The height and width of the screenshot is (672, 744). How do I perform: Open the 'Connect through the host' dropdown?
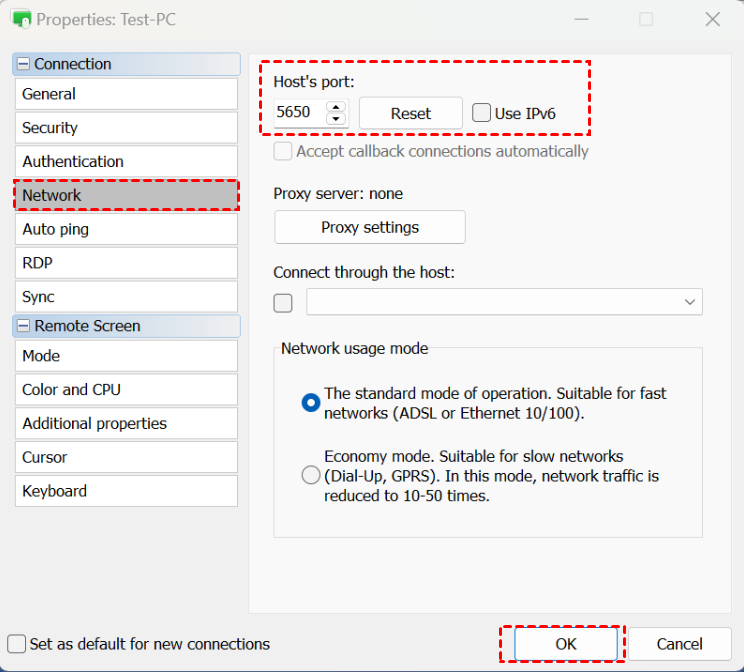point(689,302)
